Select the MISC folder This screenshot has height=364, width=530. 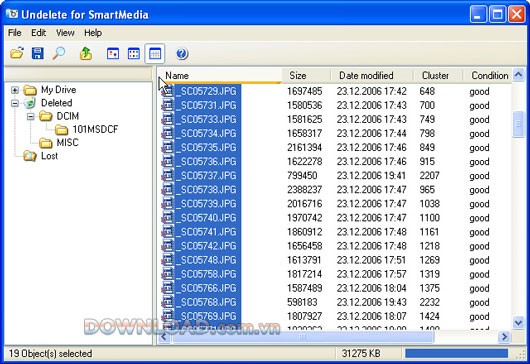(67, 142)
